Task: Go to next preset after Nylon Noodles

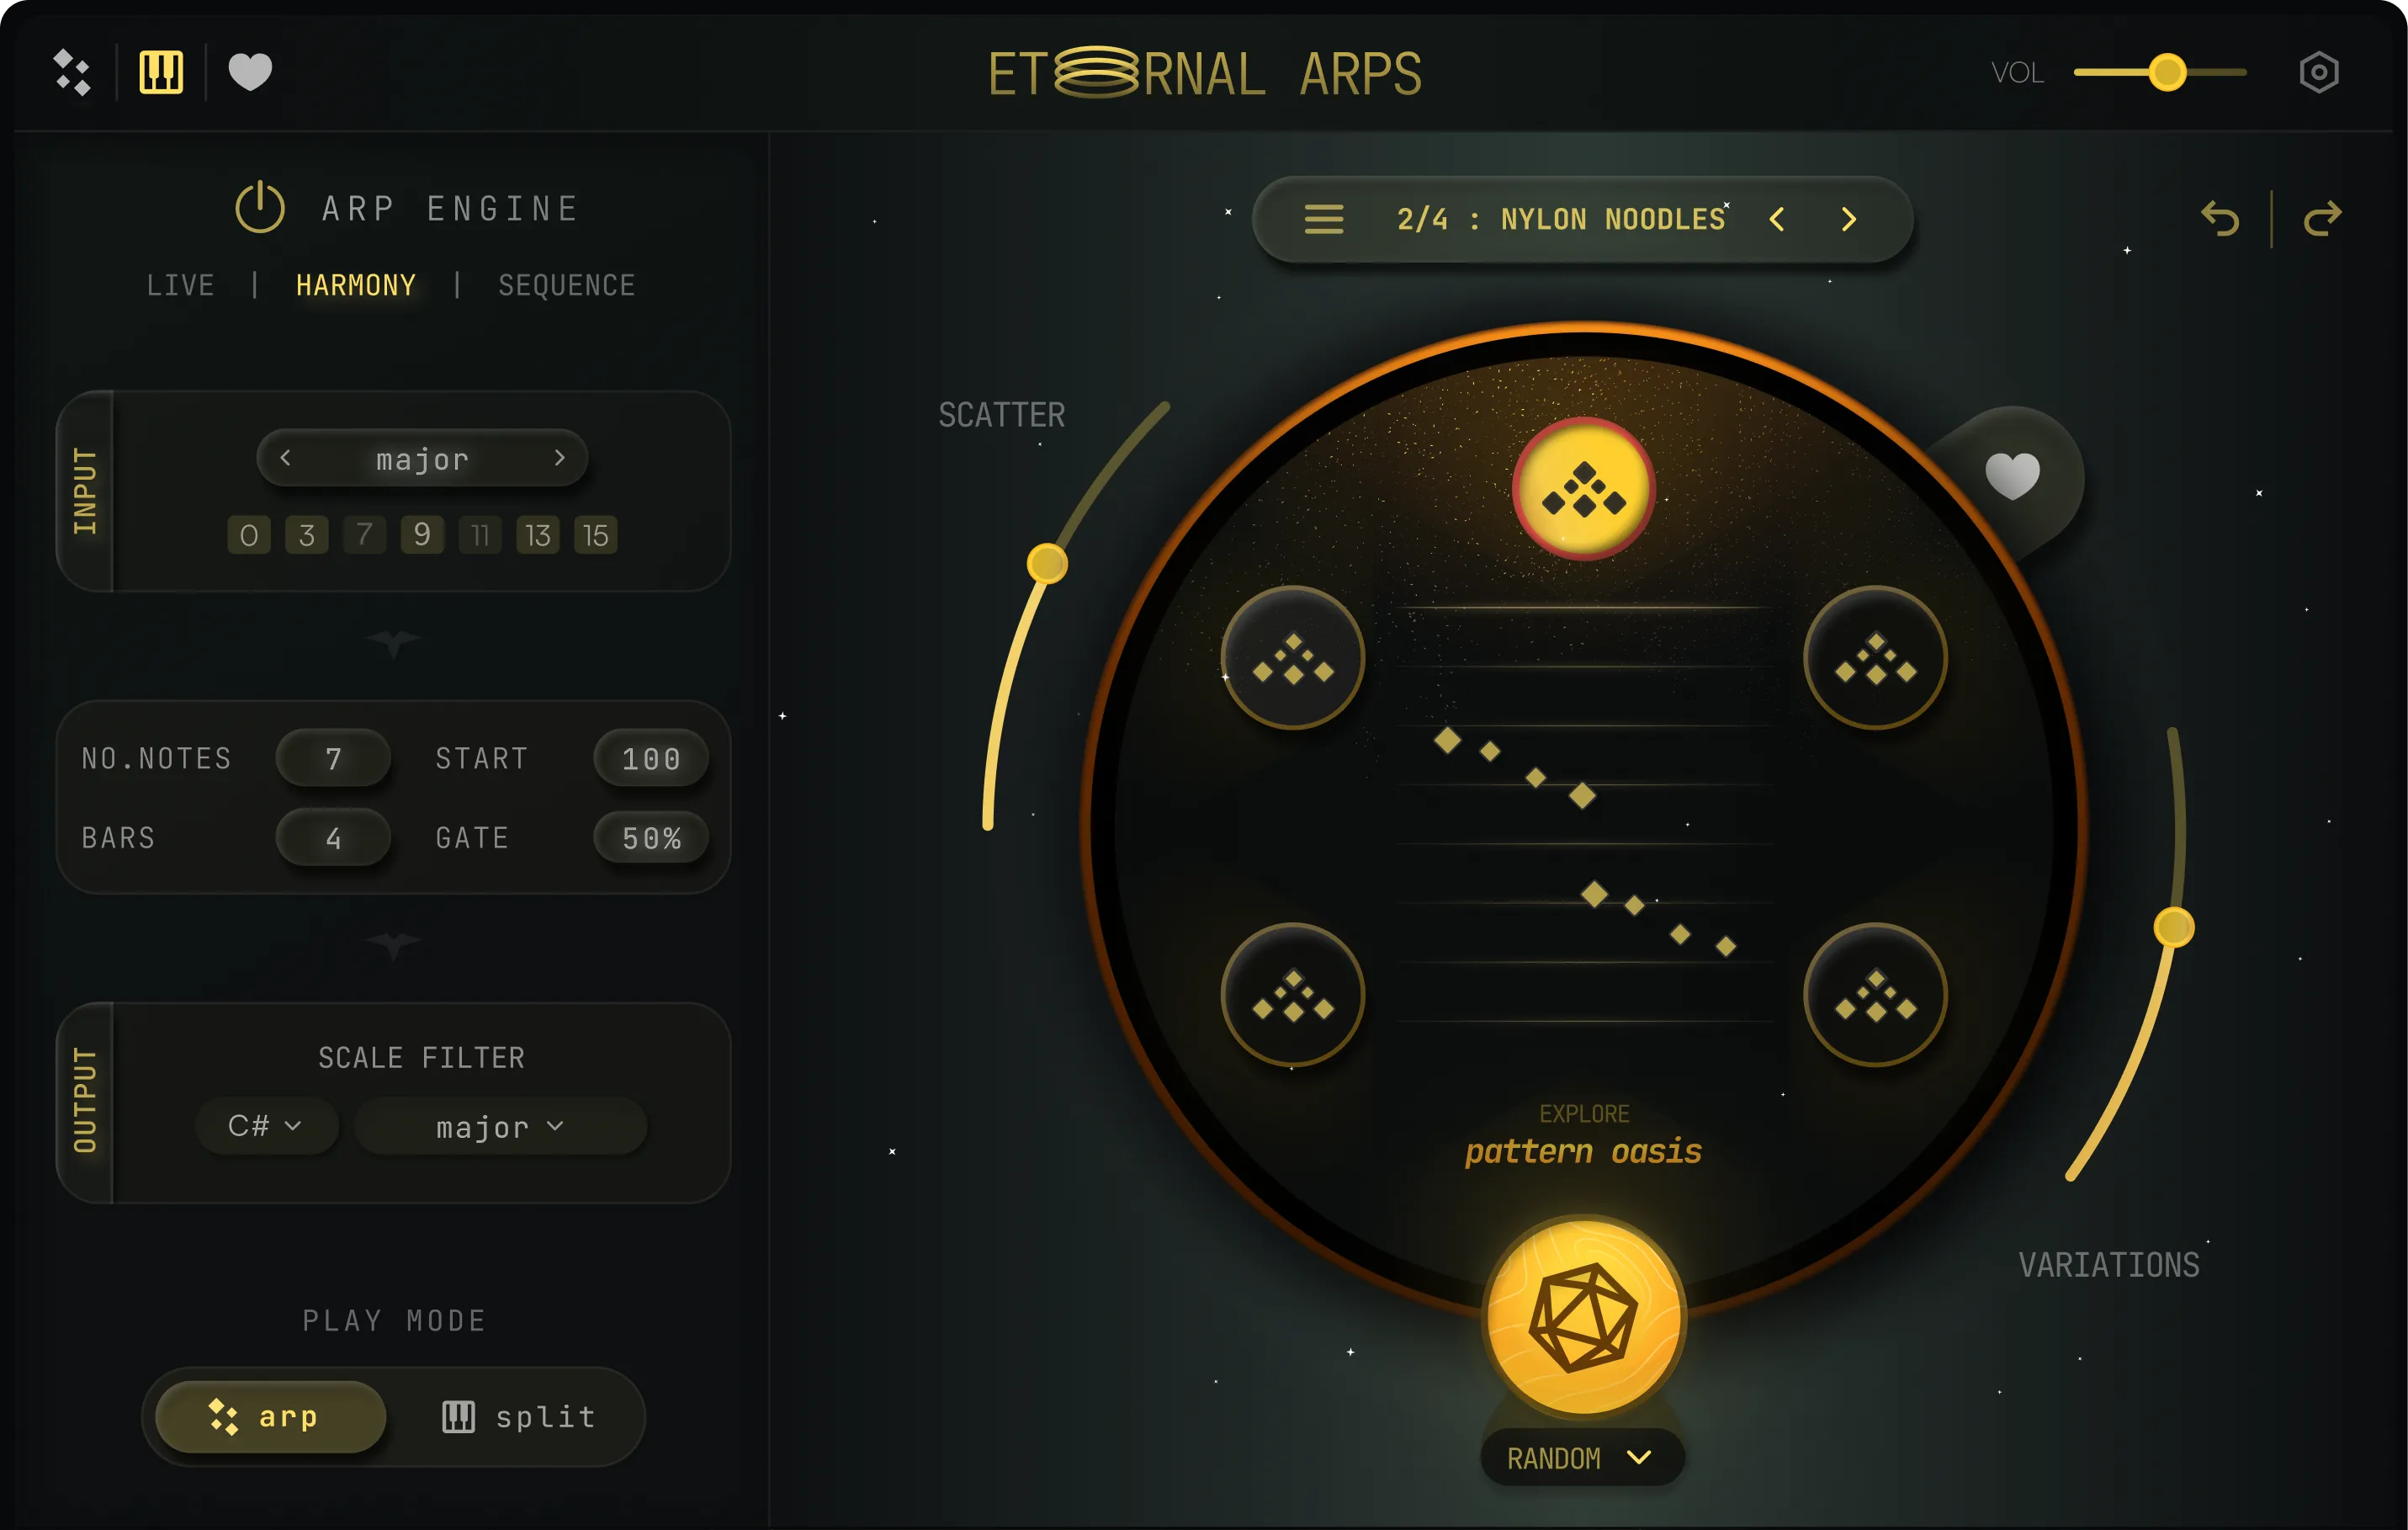Action: (1848, 219)
